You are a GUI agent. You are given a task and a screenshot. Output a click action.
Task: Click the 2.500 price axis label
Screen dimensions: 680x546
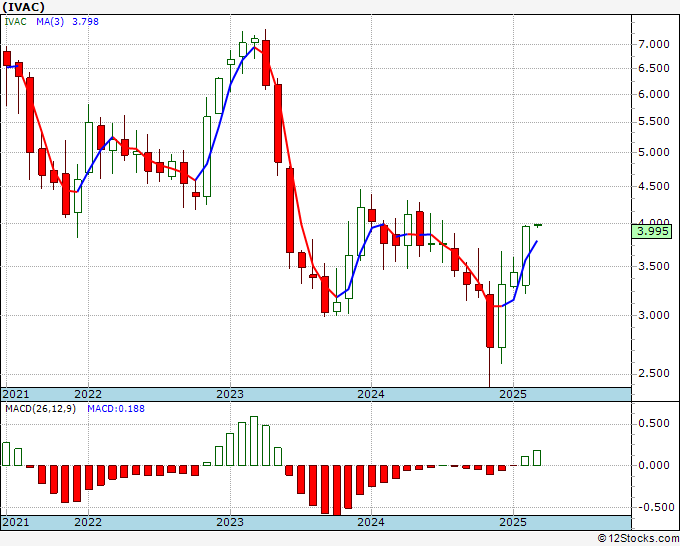coord(654,373)
